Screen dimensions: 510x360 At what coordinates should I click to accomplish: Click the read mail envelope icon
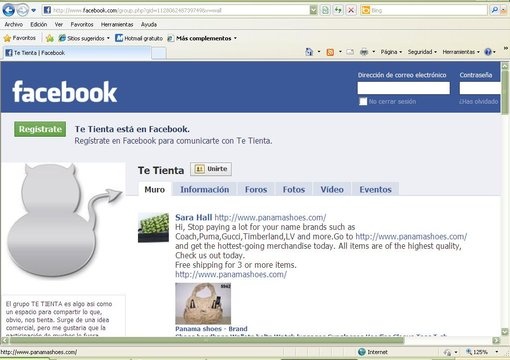pyautogui.click(x=350, y=52)
